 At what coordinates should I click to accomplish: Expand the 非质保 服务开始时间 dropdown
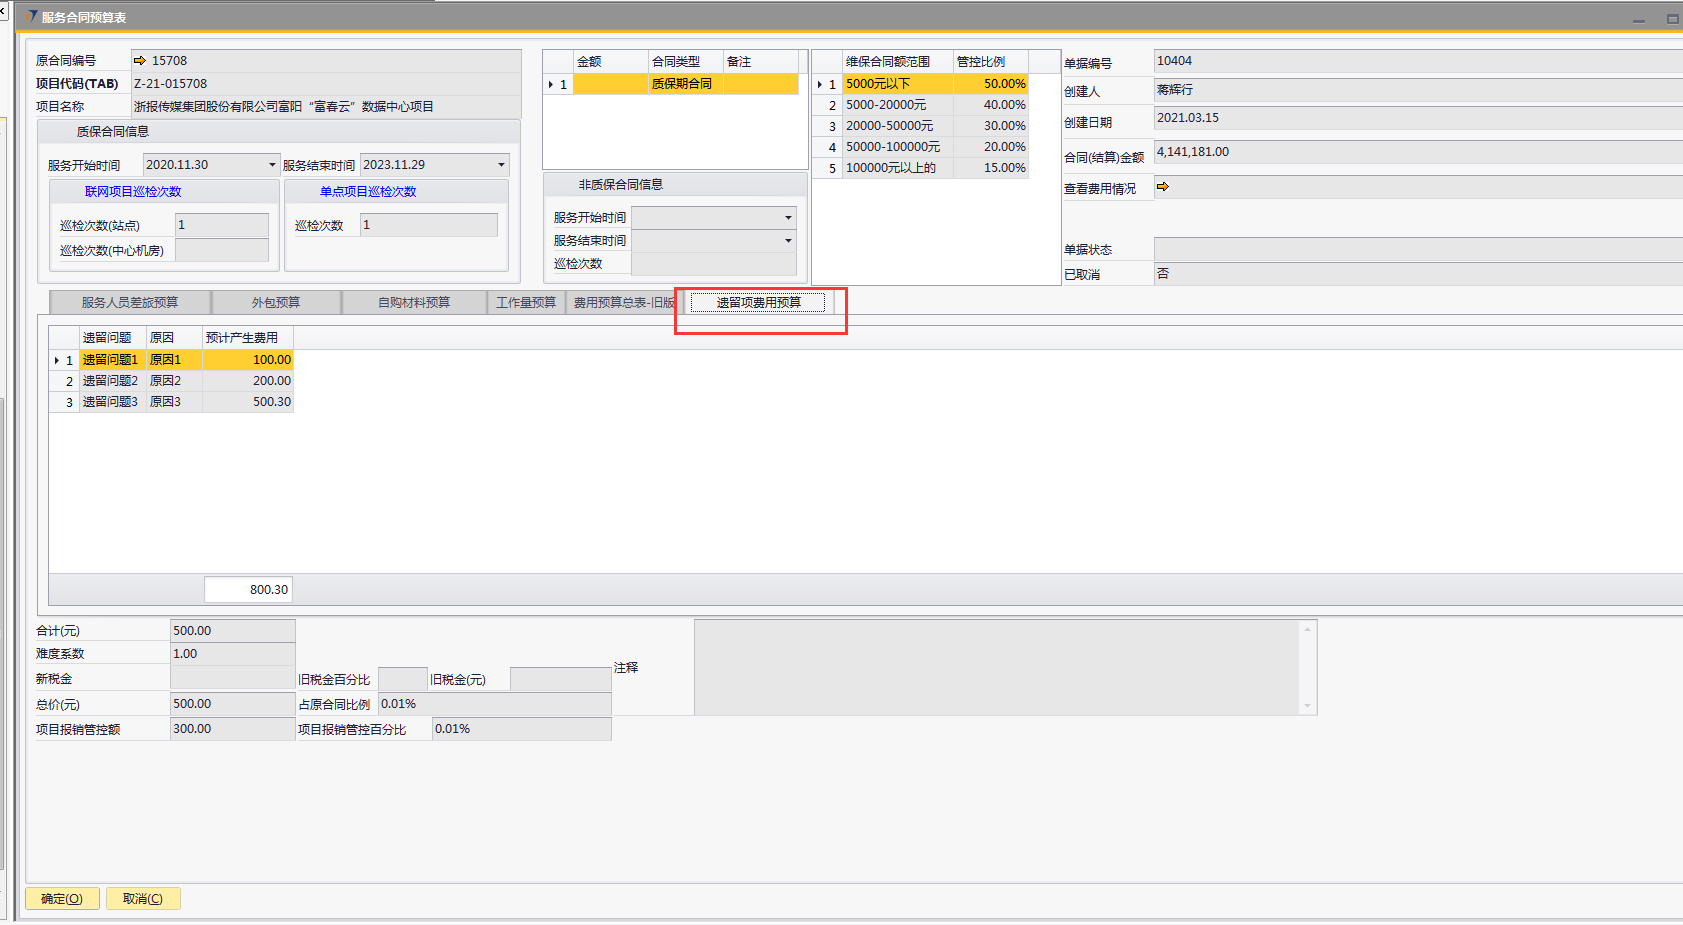[x=788, y=218]
